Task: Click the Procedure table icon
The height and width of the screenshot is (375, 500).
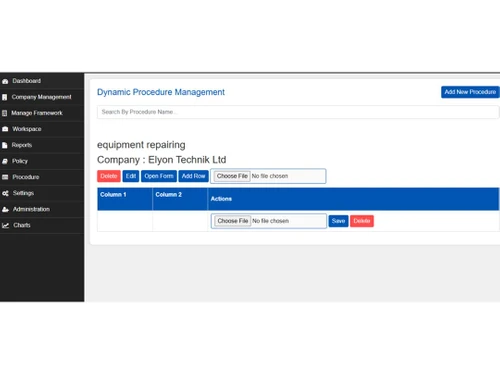Action: (5, 177)
